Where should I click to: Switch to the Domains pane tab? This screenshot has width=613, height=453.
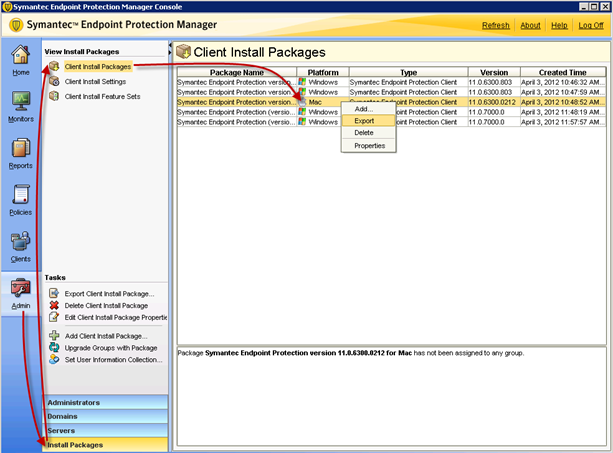[105, 416]
